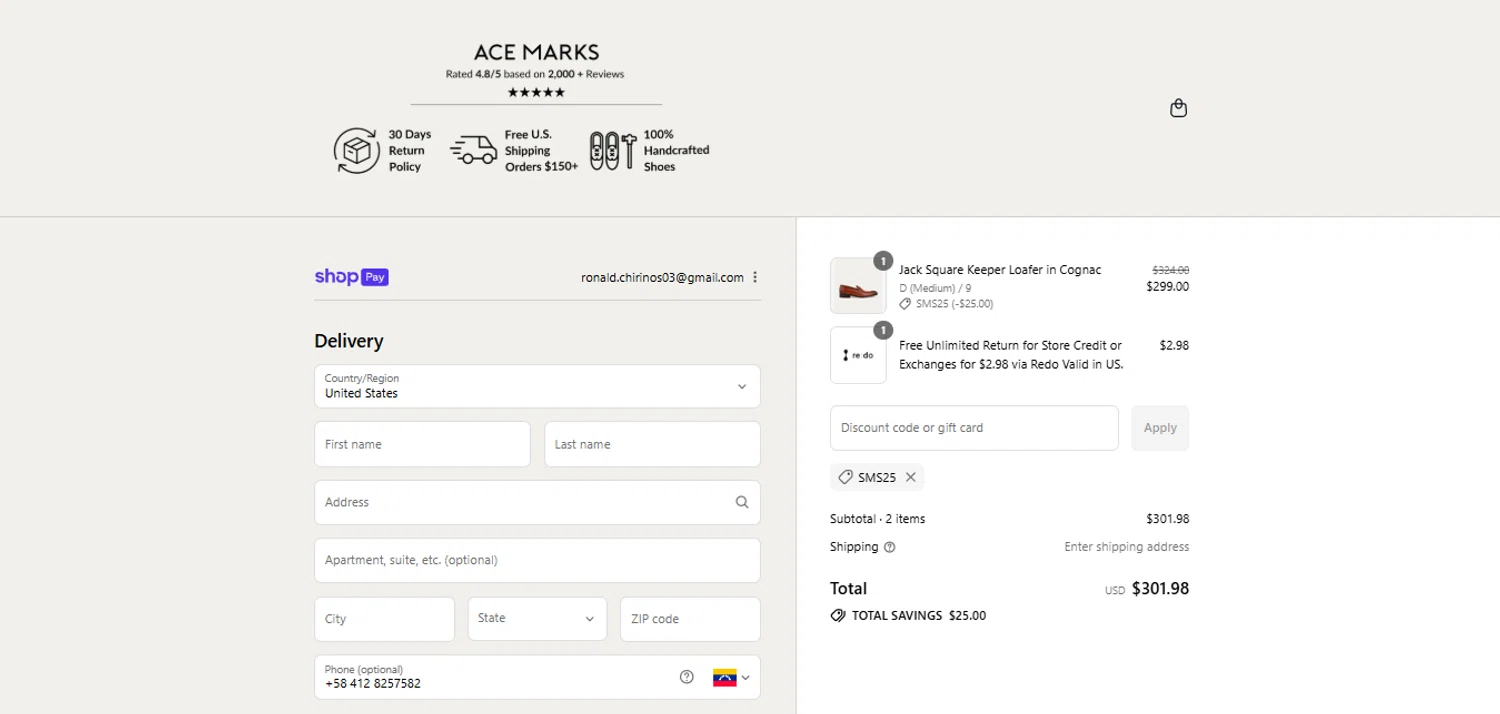This screenshot has height=714, width=1500.
Task: Click the search magnifier in Address field
Action: pyautogui.click(x=742, y=502)
